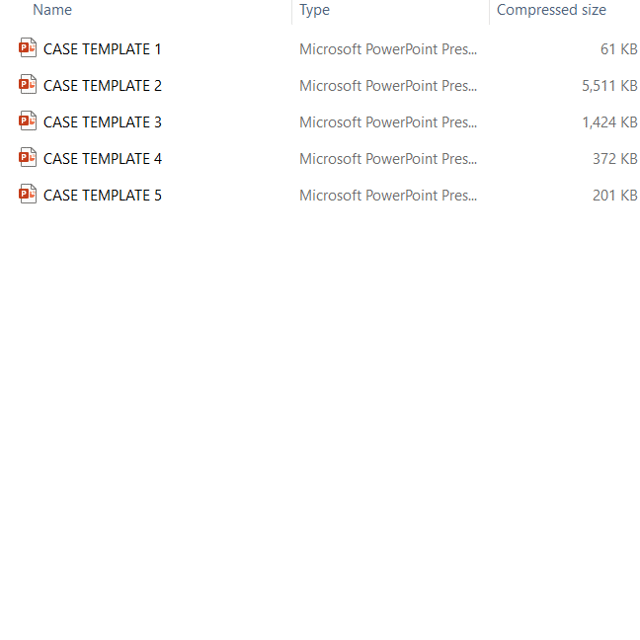
Task: Click the Type cell of CASE TEMPLATE 2
Action: coord(388,86)
